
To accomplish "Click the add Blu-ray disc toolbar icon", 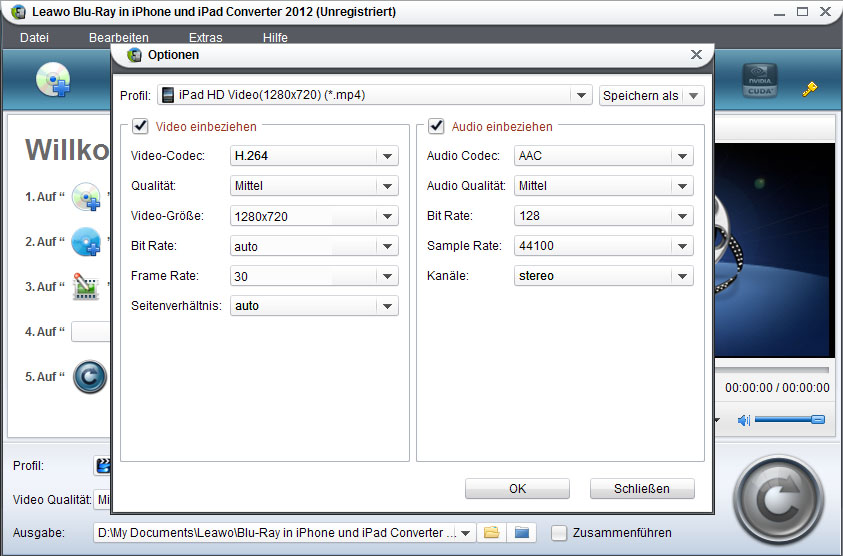I will [53, 80].
